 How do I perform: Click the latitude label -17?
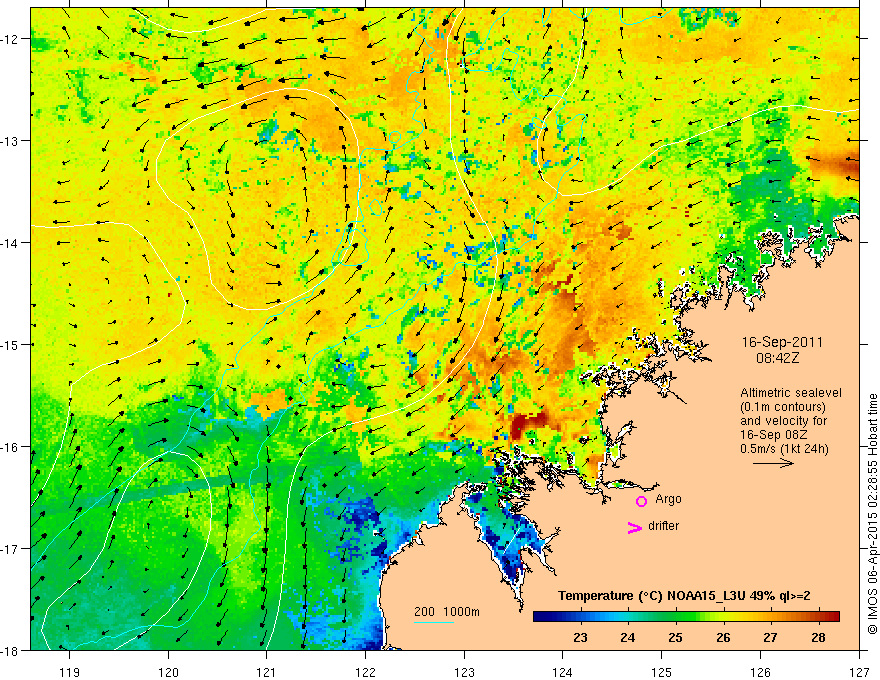click(x=11, y=549)
